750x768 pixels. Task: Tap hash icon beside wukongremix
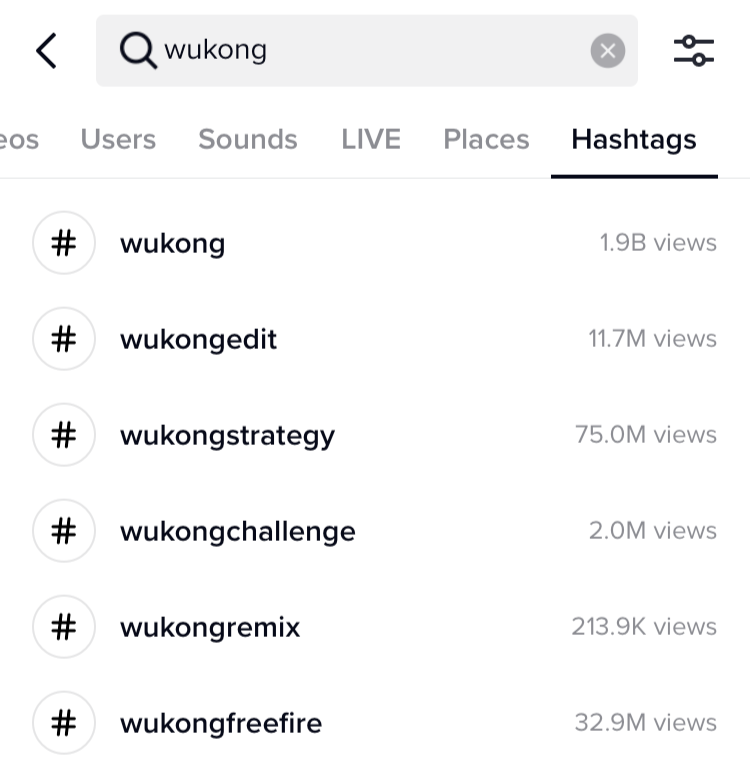(64, 627)
